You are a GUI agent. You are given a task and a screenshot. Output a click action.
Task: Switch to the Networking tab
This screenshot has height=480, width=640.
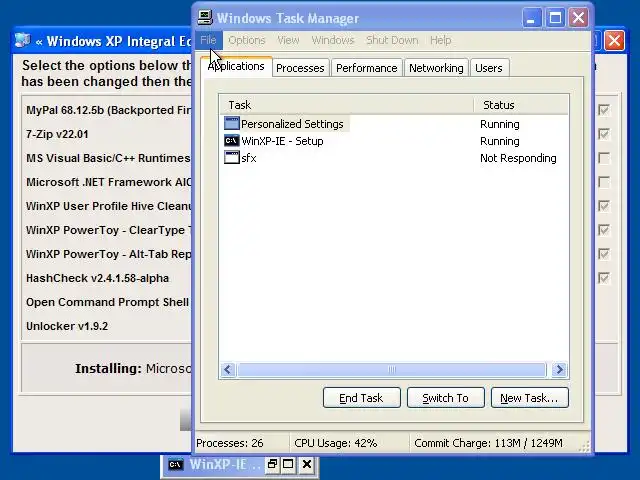coord(436,68)
